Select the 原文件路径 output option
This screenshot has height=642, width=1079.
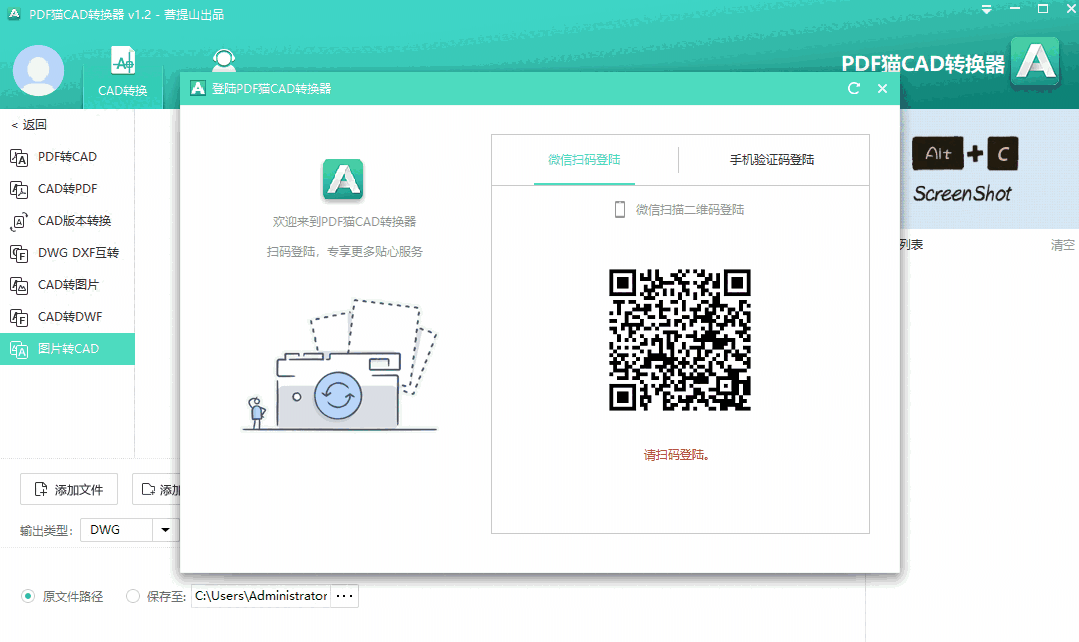[30, 596]
